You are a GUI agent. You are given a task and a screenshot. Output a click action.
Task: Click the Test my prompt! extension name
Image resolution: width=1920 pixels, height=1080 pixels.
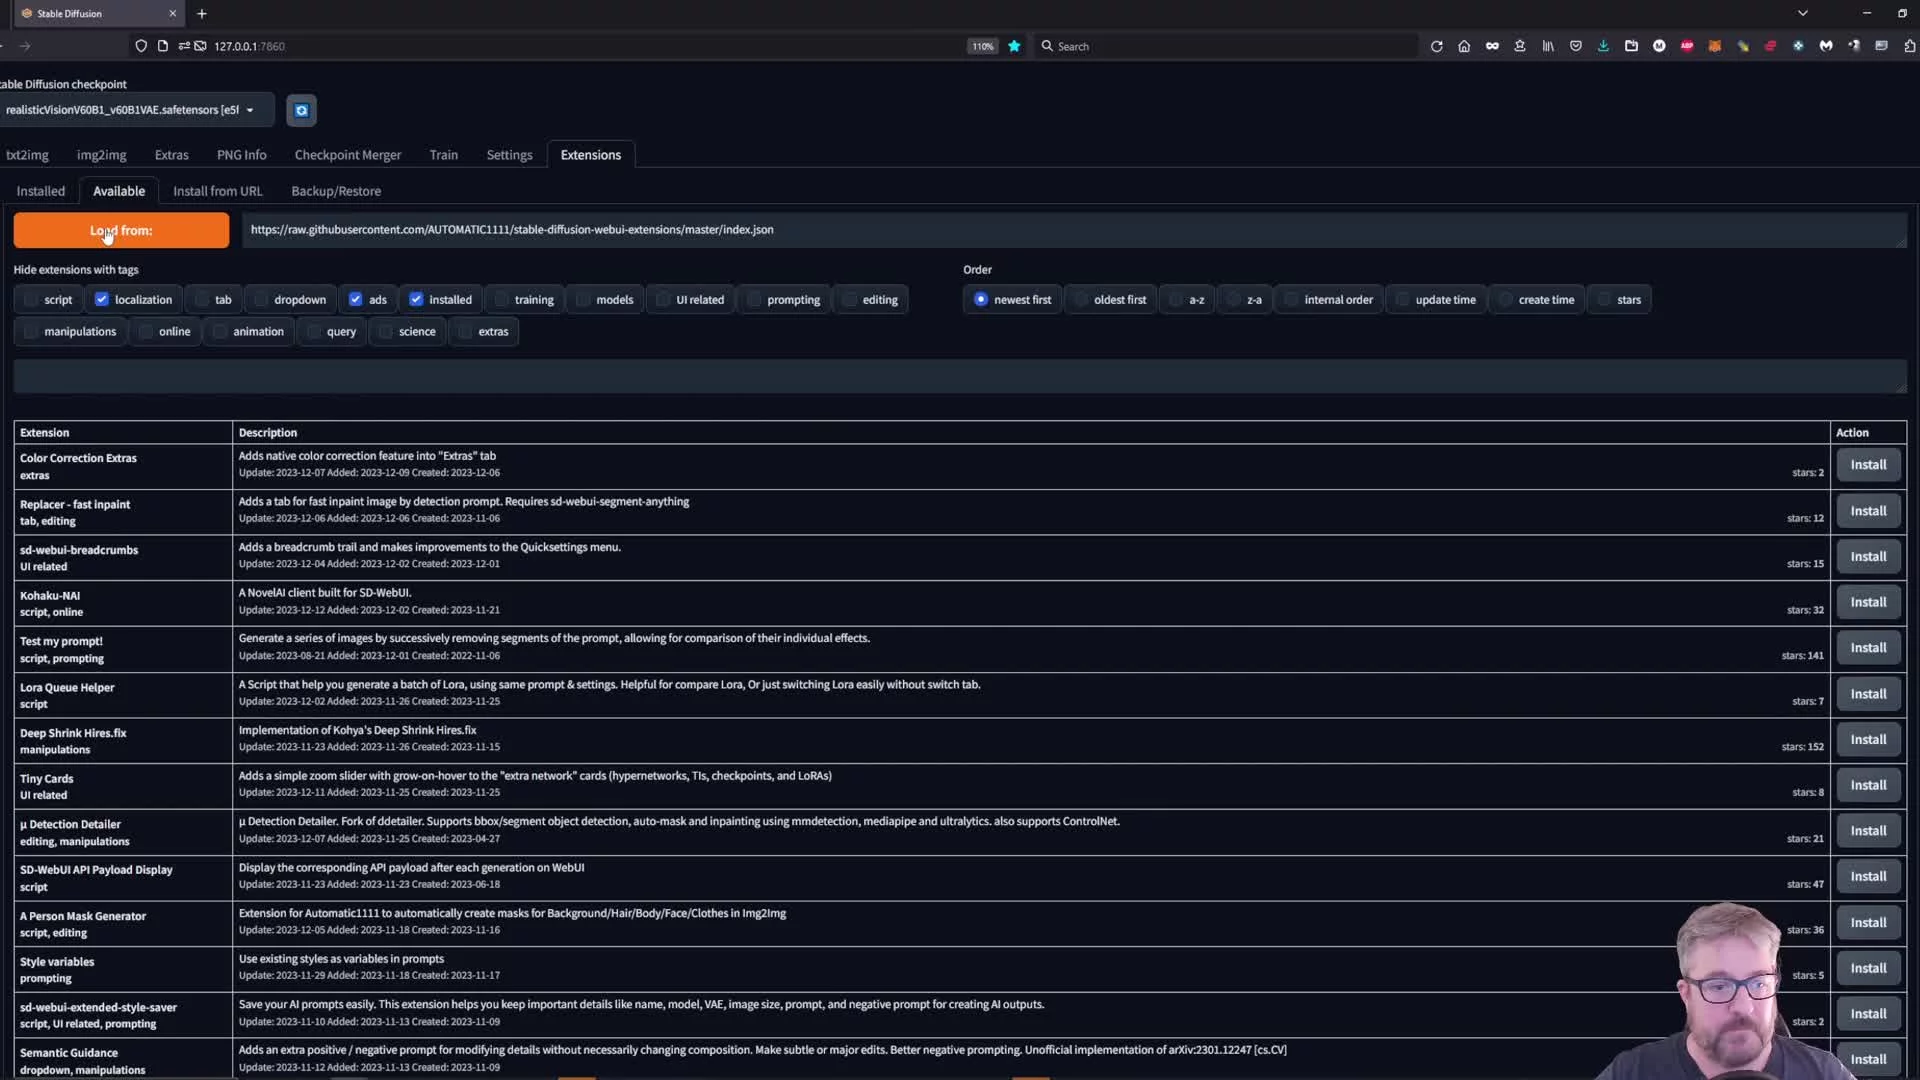(x=61, y=641)
